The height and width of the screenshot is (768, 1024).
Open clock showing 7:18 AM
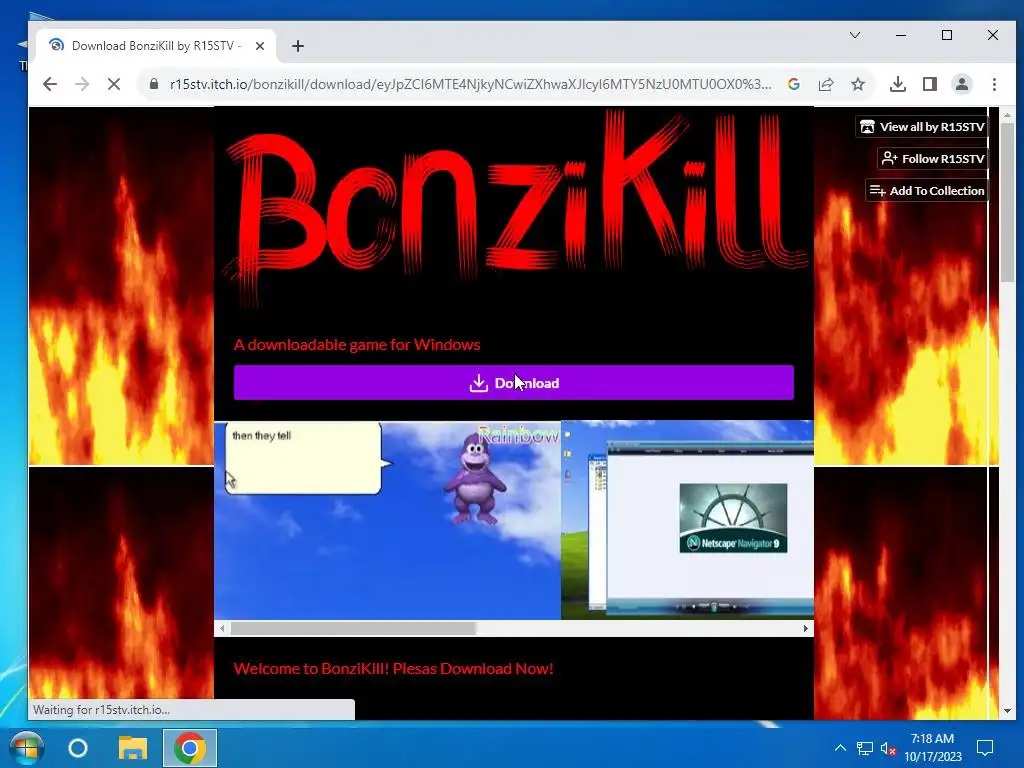tap(933, 748)
